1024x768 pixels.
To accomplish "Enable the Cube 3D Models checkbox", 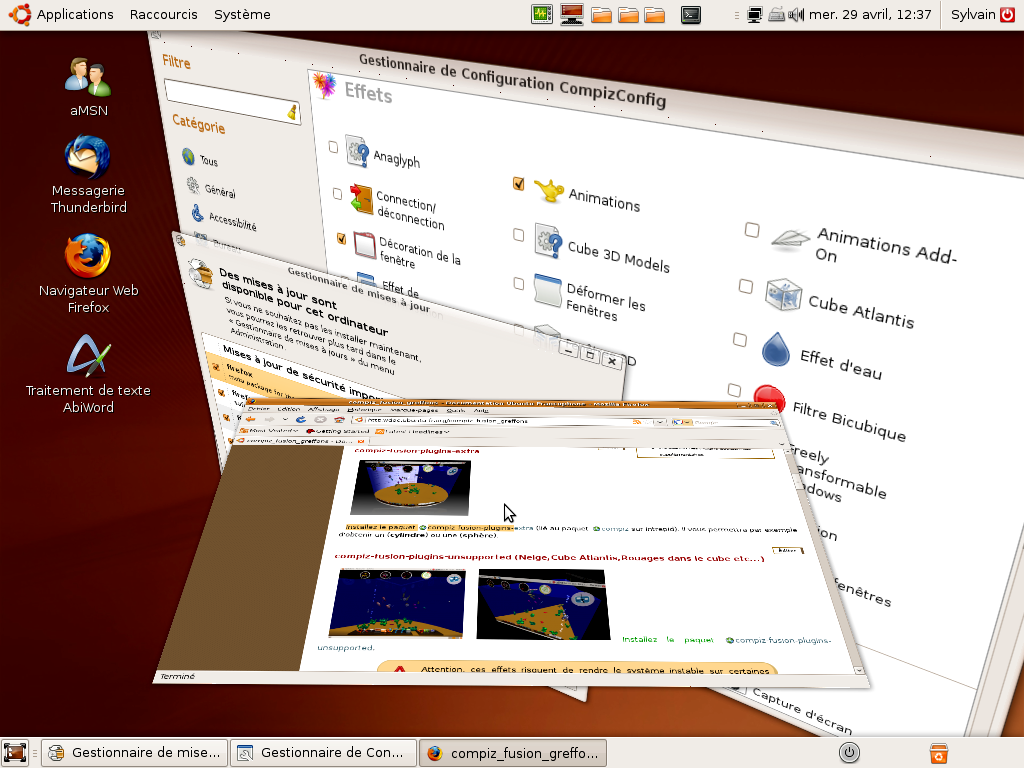I will coord(519,234).
